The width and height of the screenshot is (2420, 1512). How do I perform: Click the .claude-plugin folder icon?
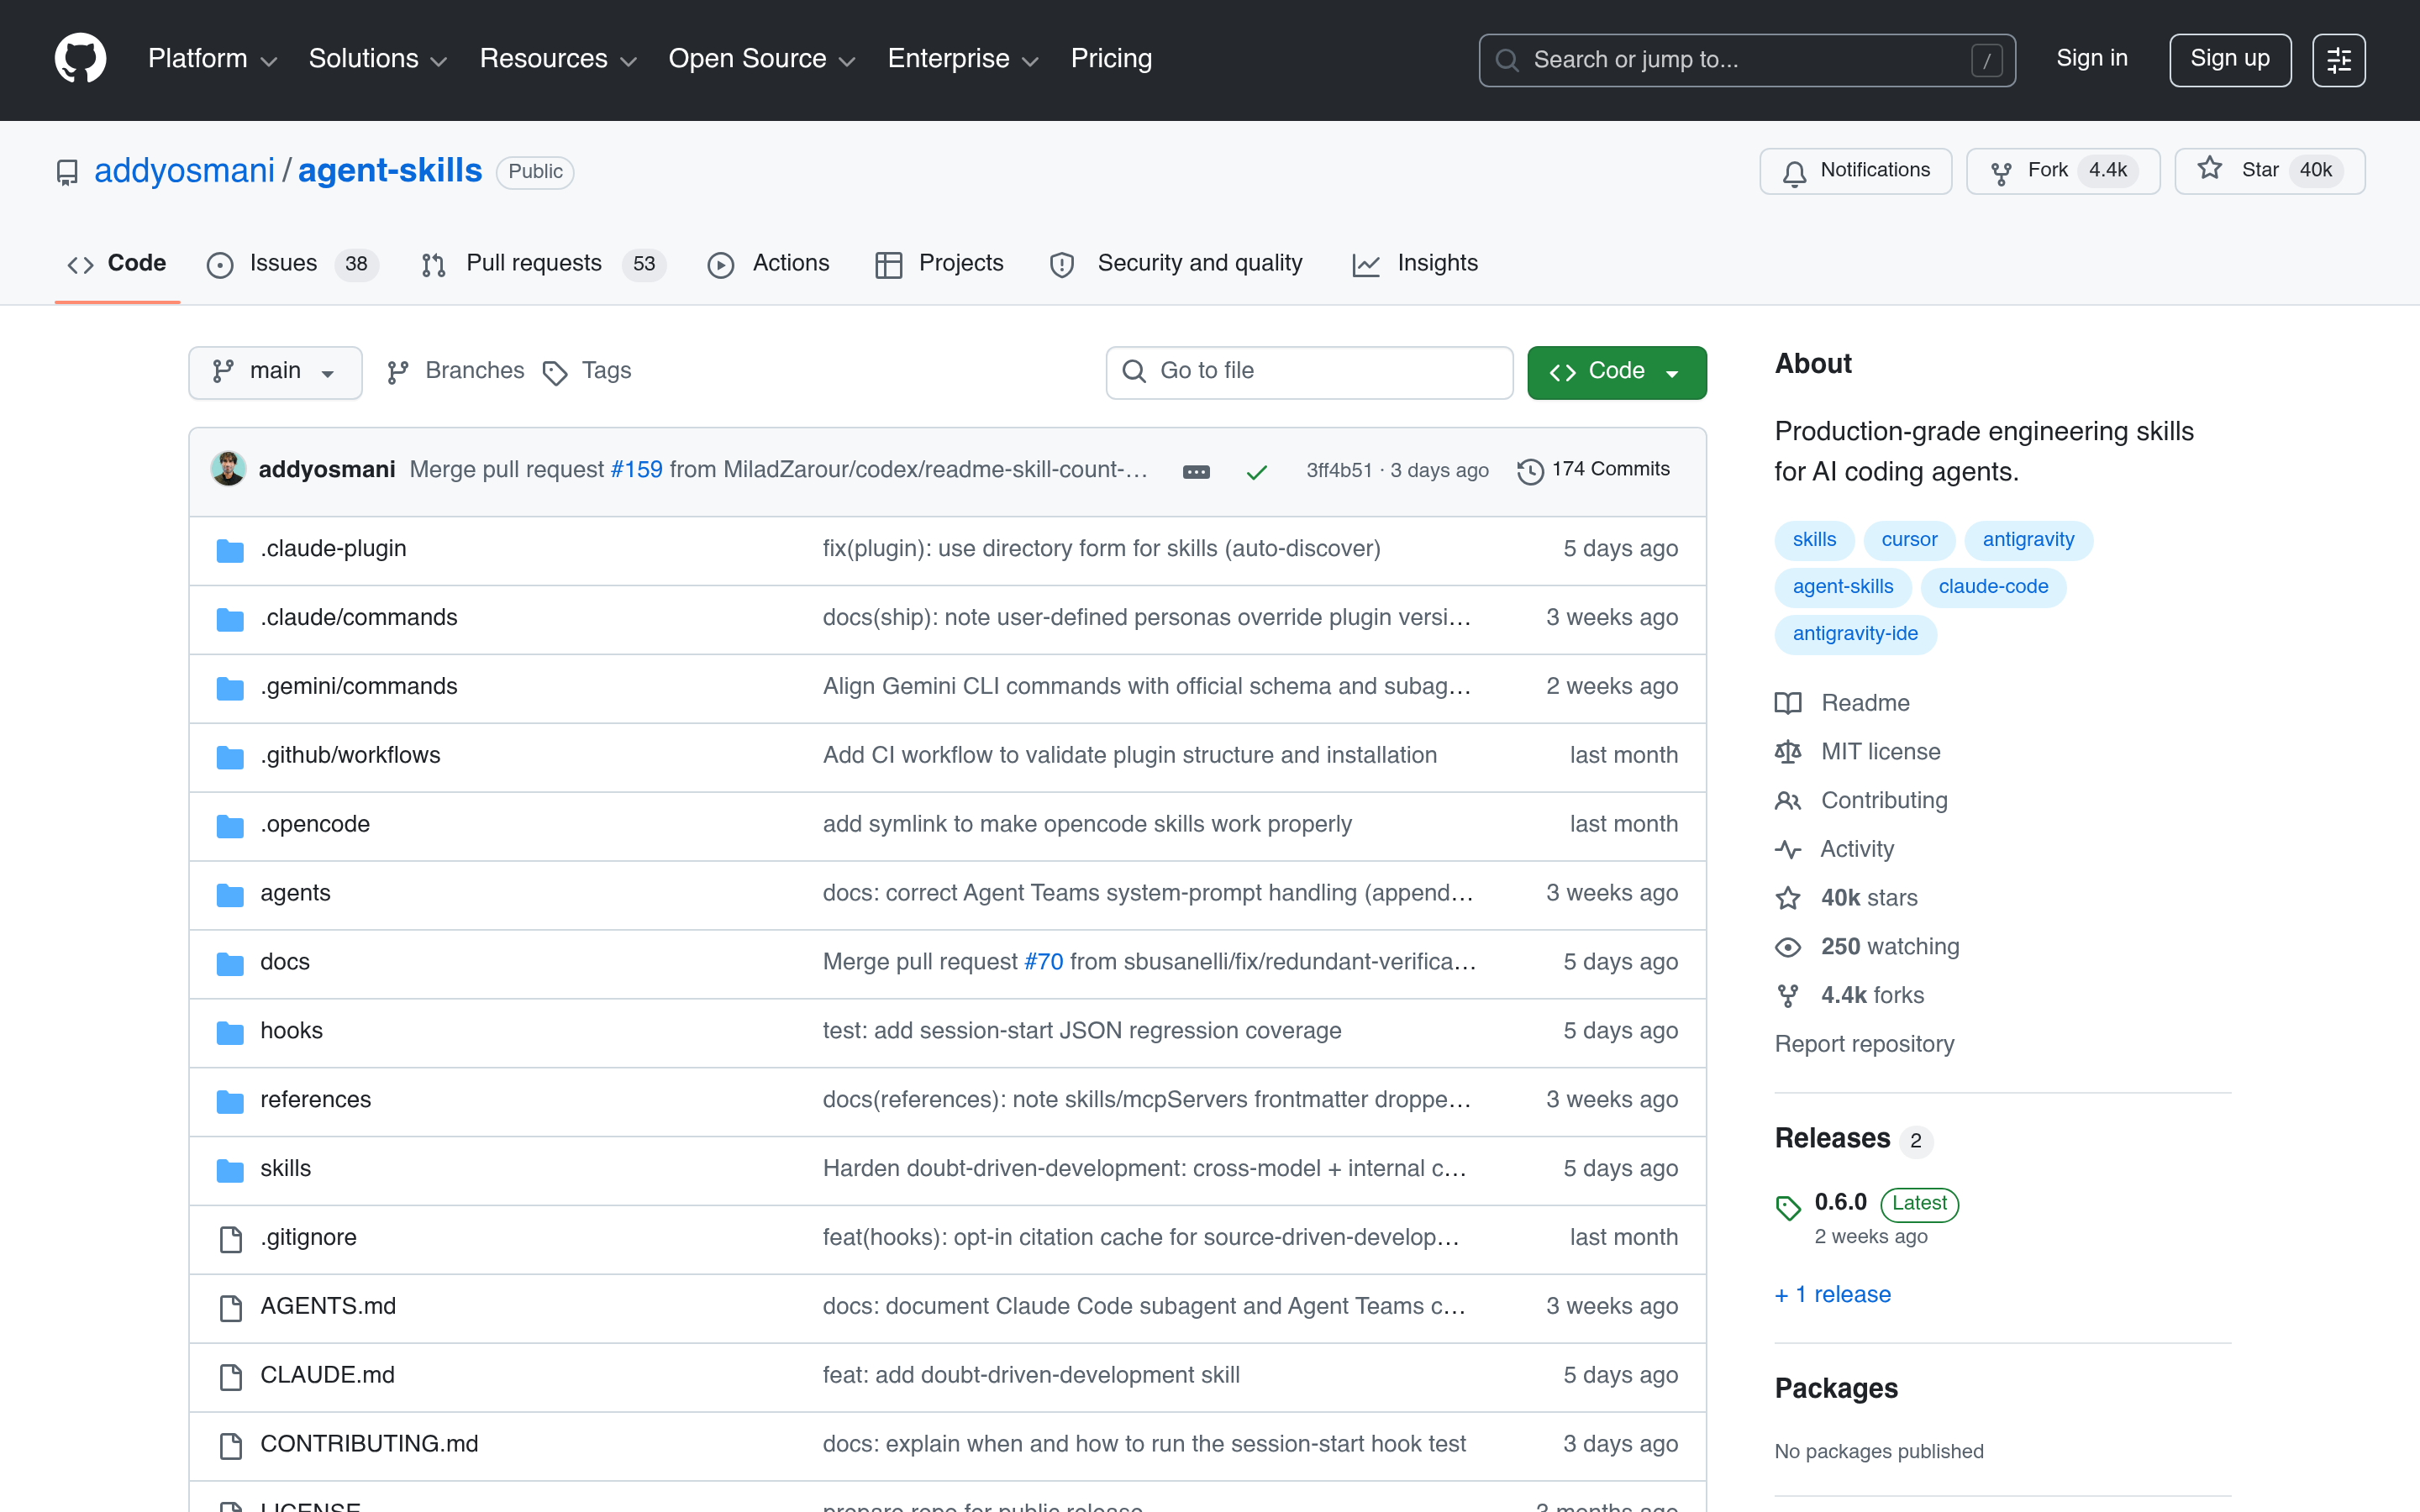230,550
